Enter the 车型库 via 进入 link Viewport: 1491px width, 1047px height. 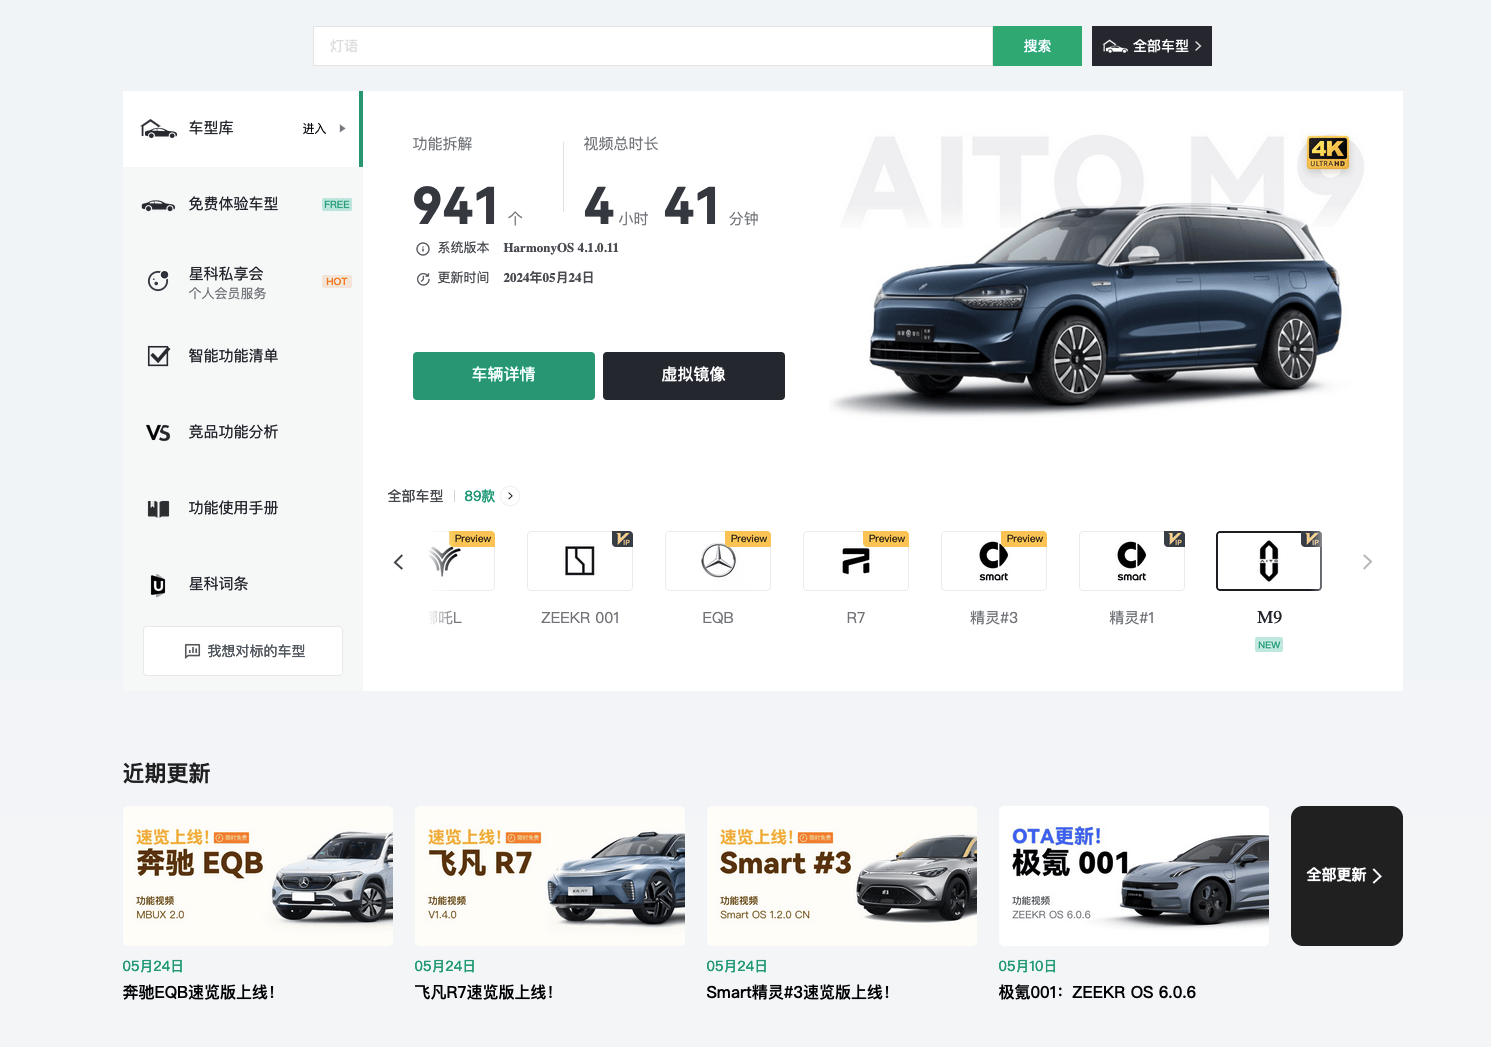pos(314,128)
